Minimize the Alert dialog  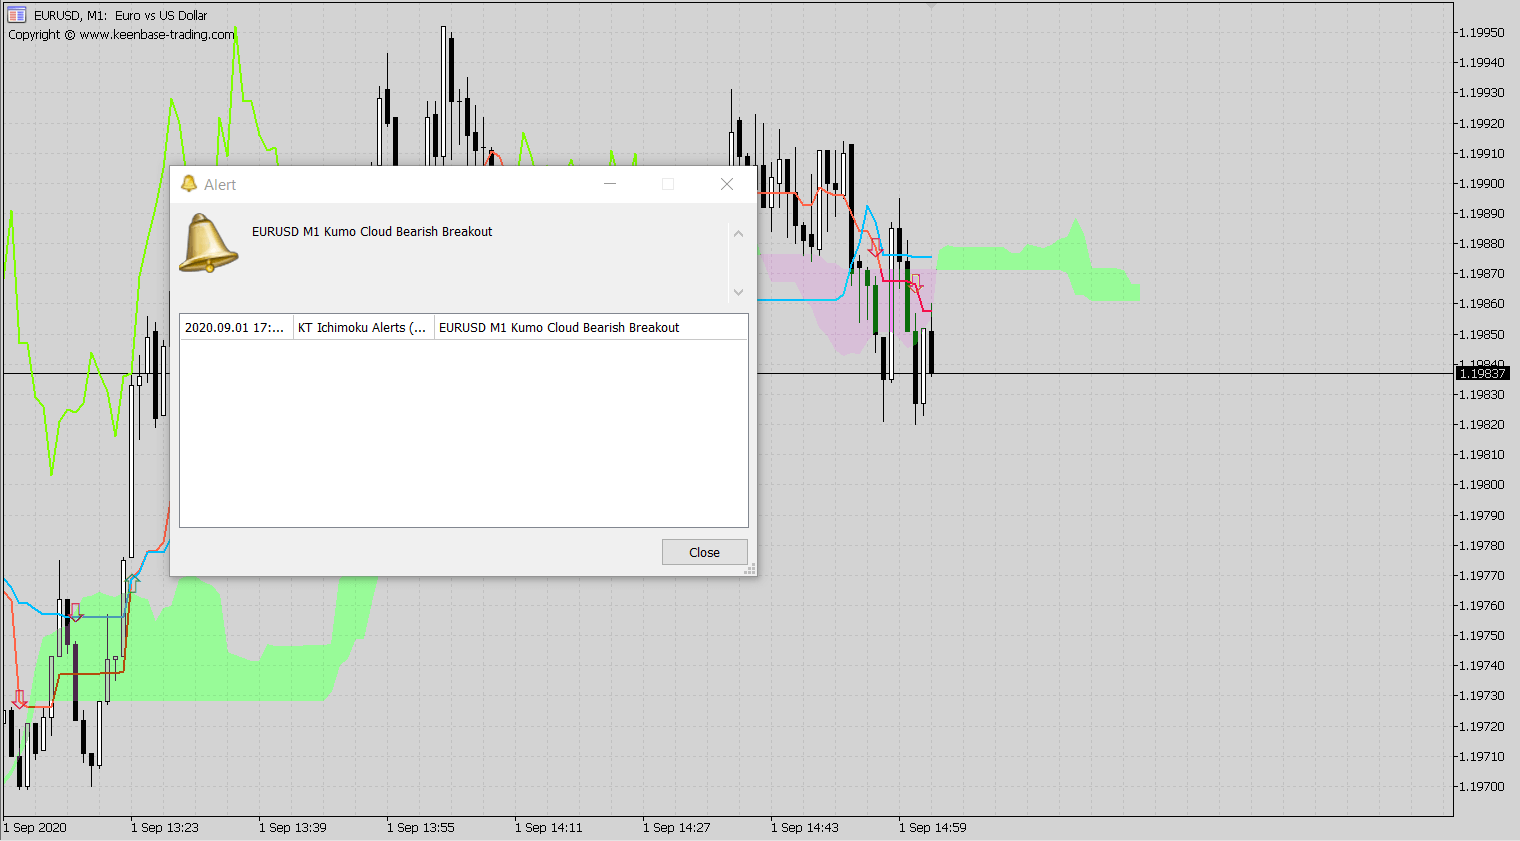coord(610,184)
